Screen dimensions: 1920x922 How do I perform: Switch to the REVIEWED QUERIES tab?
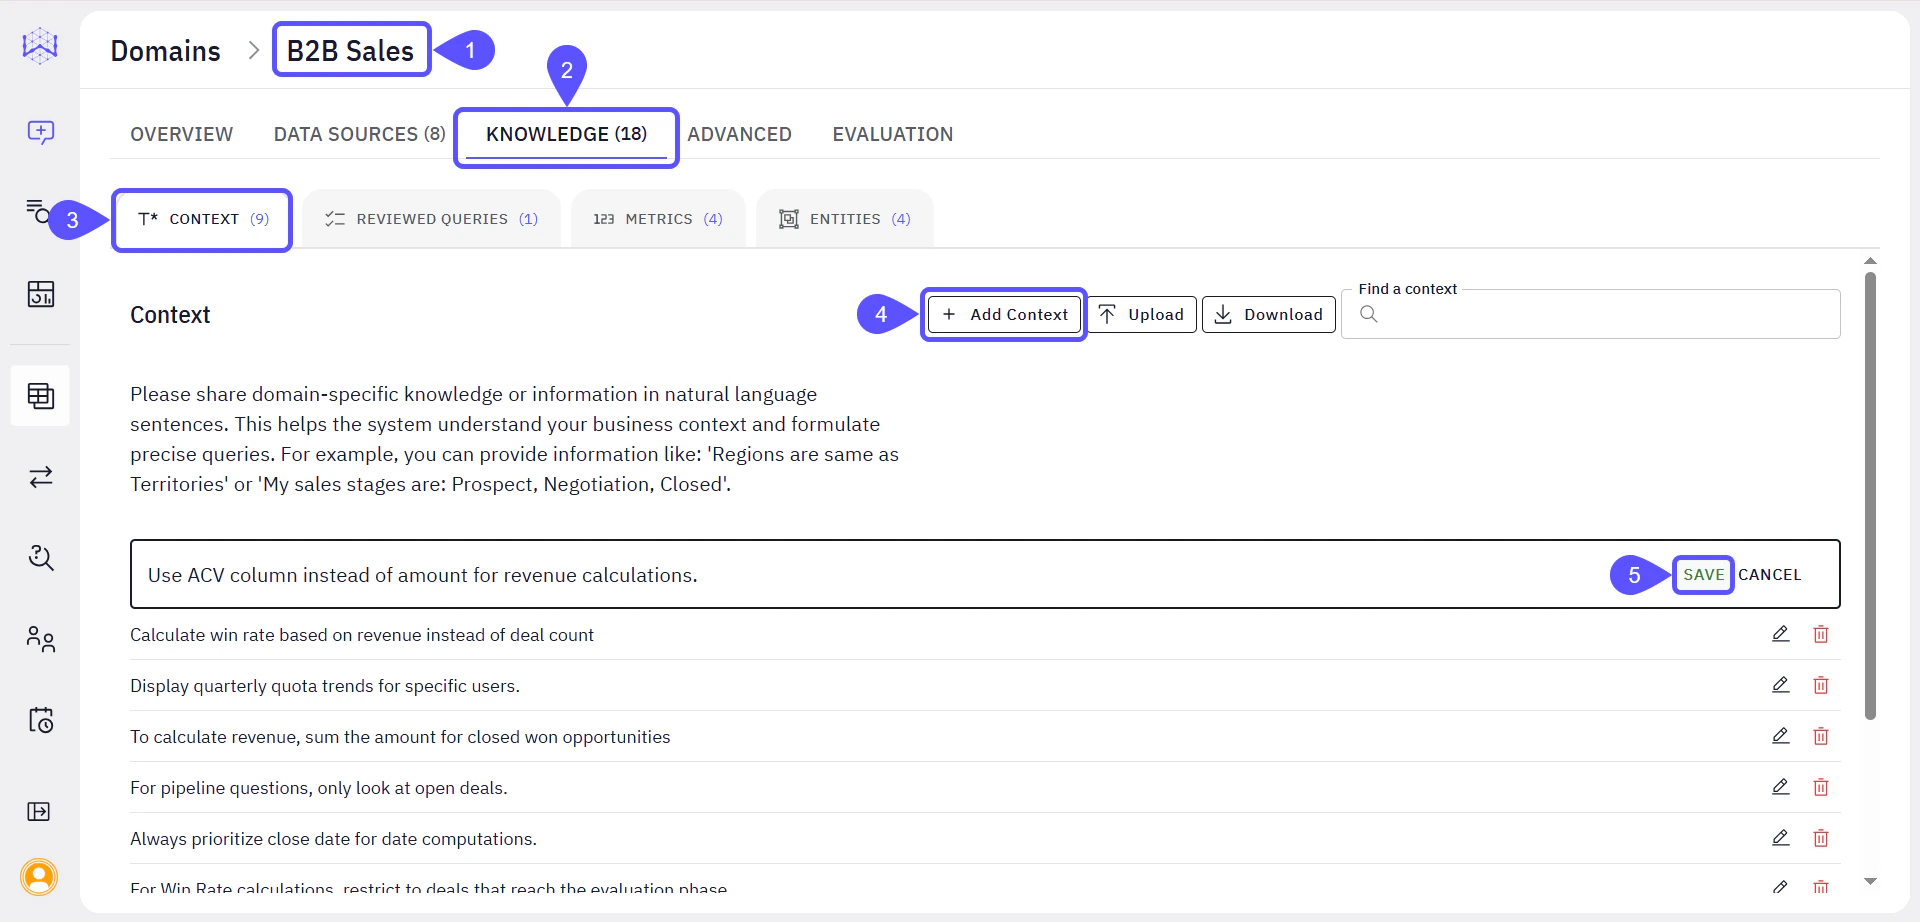click(x=432, y=218)
